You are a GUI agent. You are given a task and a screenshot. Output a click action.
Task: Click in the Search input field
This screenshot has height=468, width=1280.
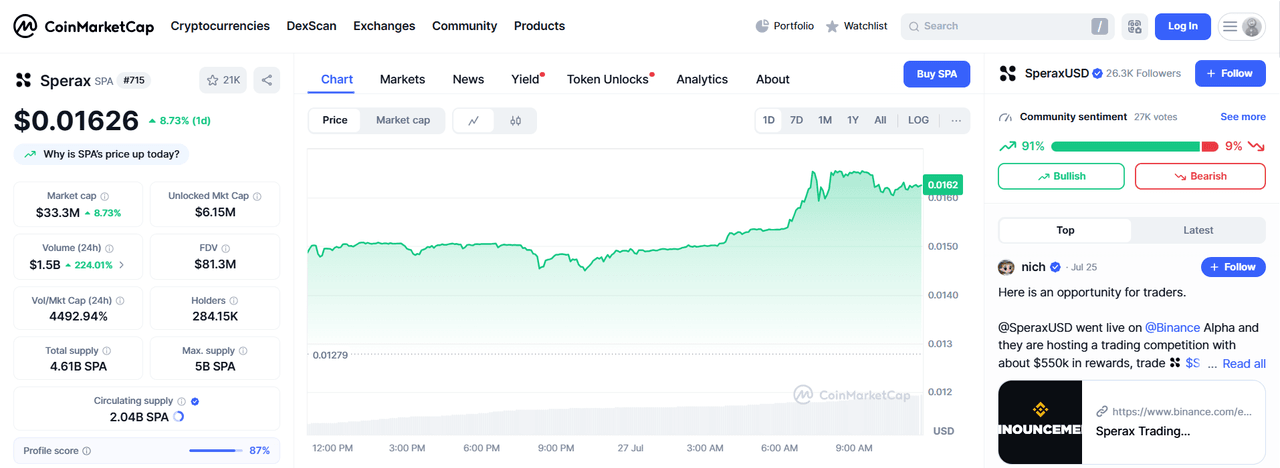point(1000,26)
